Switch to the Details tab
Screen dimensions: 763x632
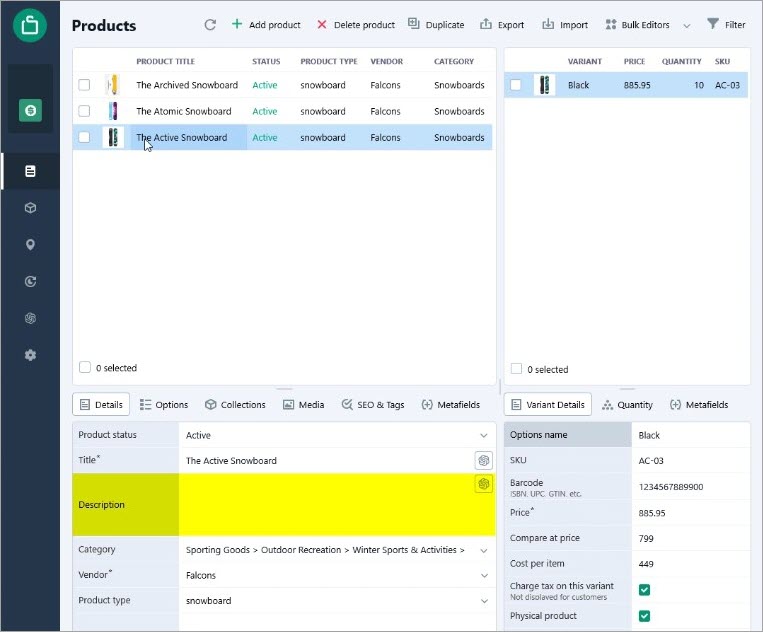point(101,404)
